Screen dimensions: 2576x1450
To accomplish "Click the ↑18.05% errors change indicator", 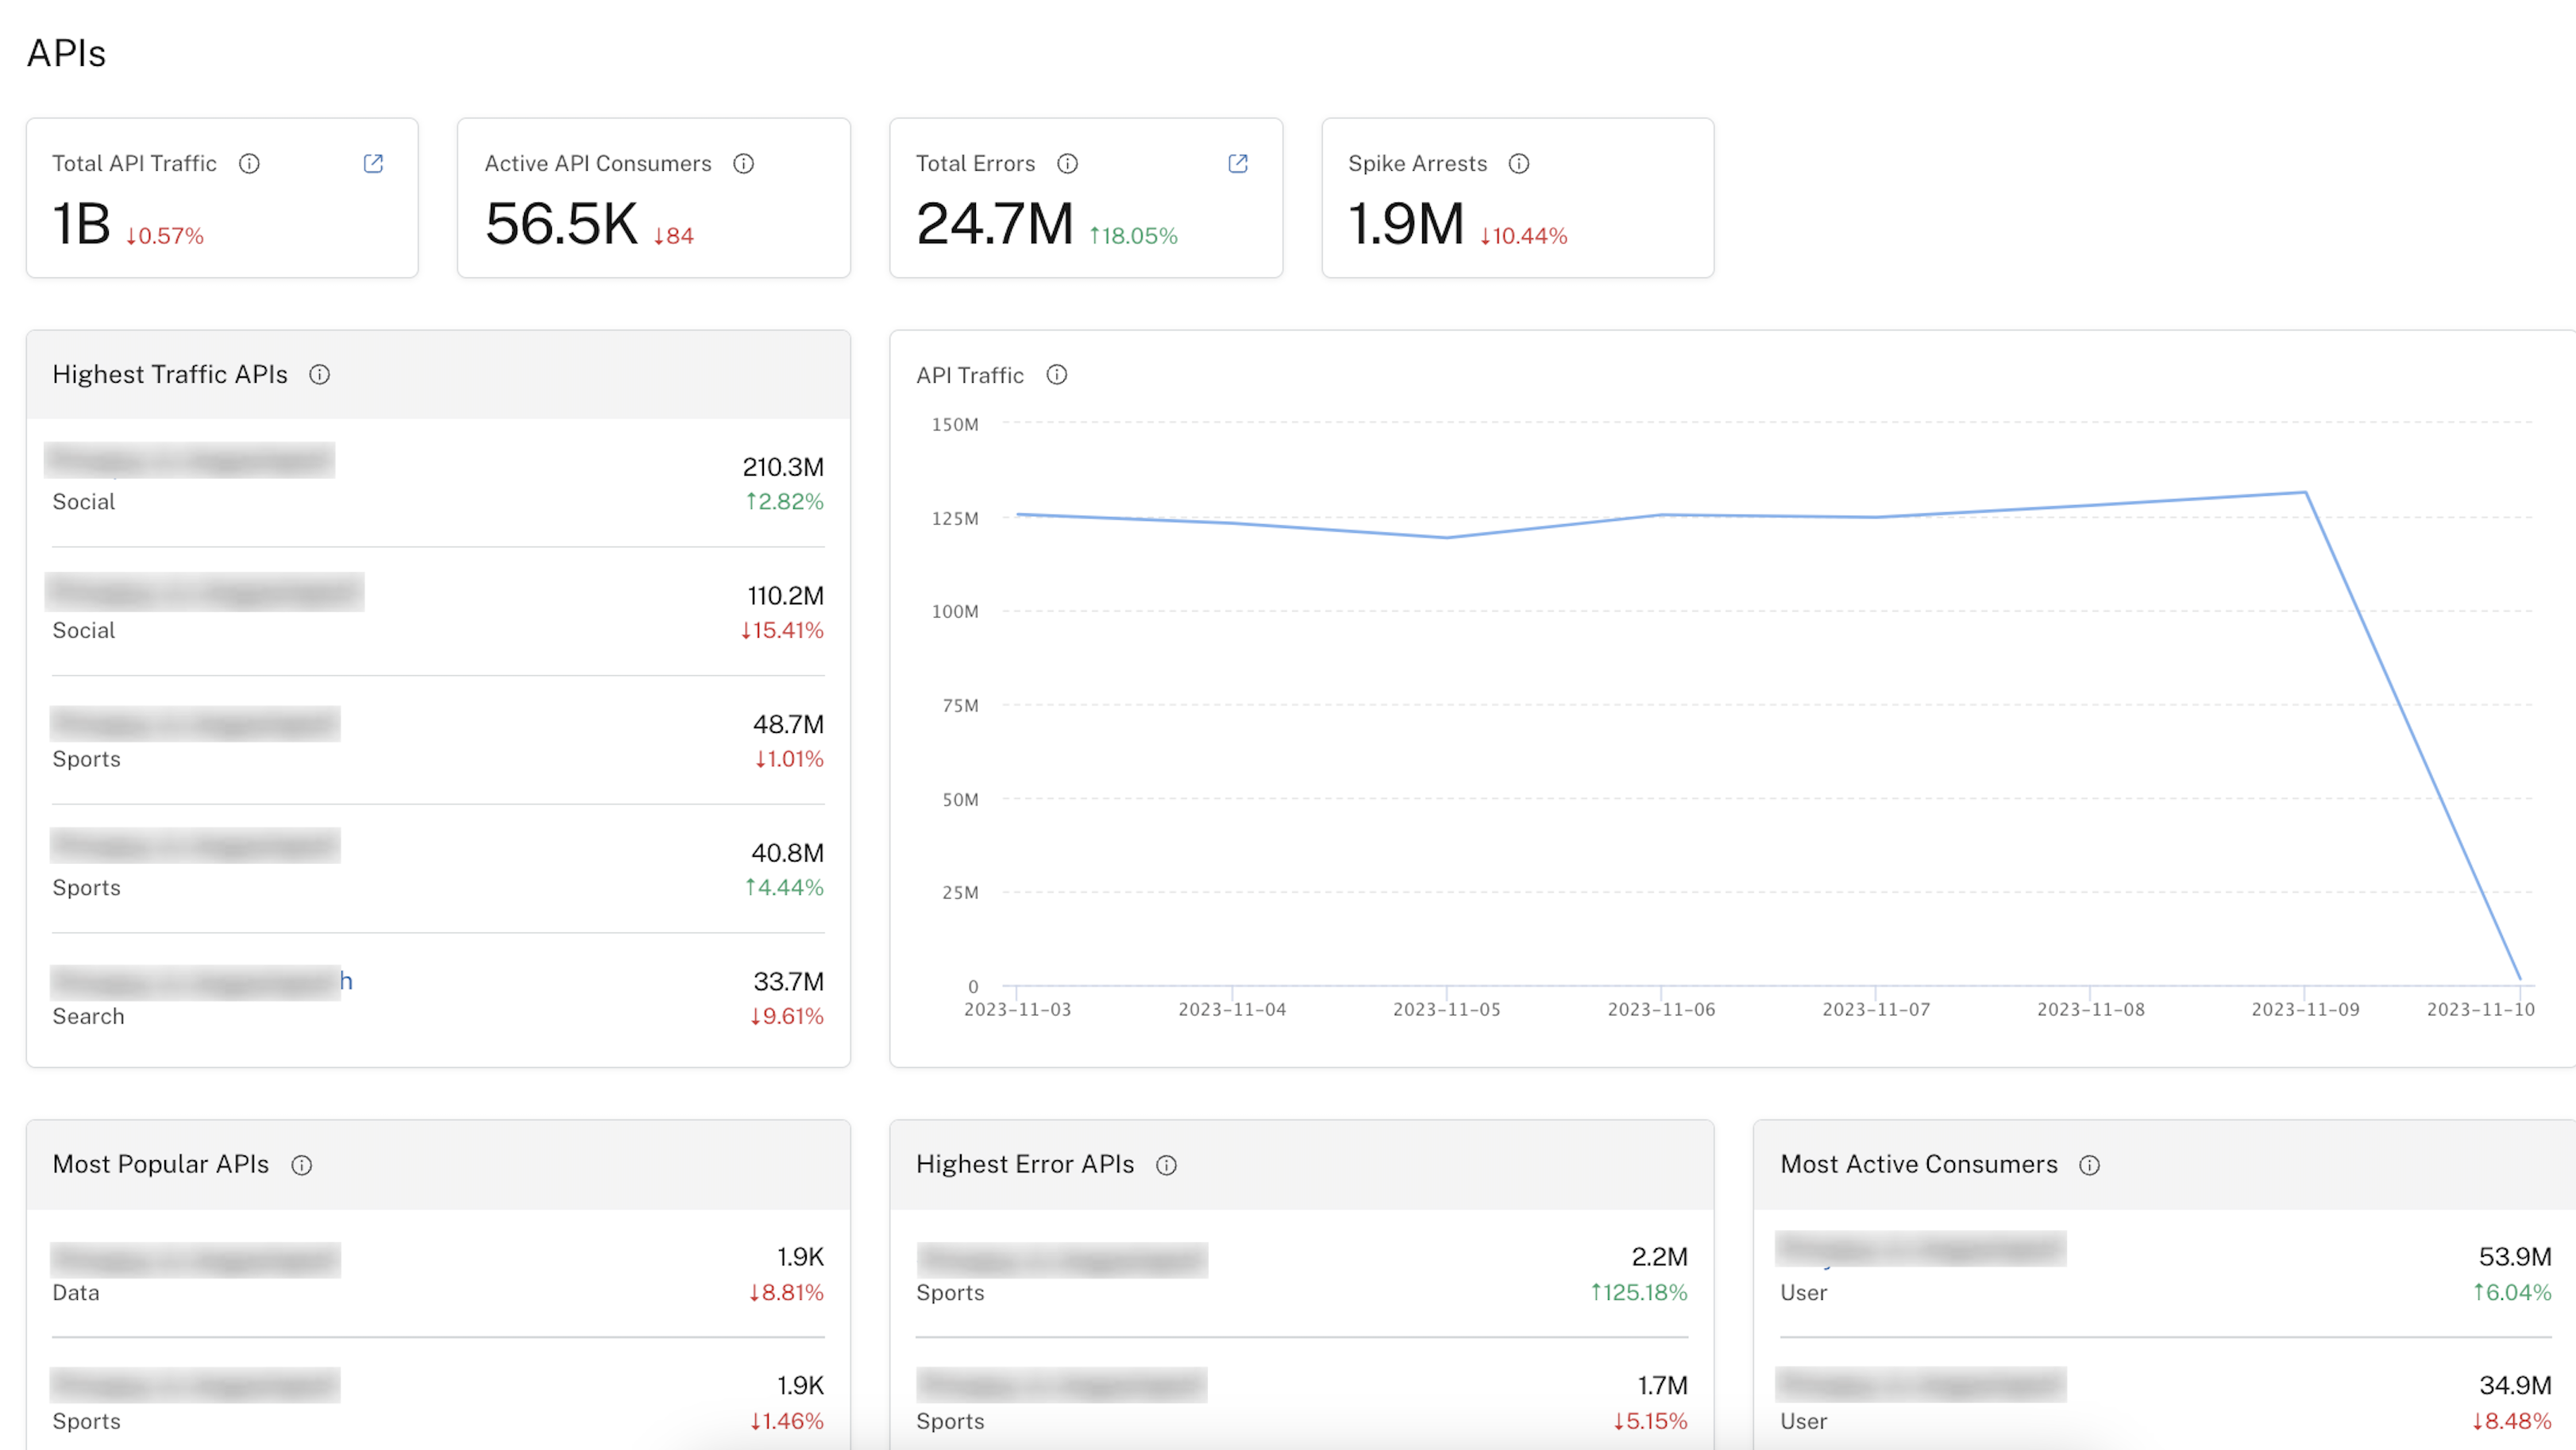I will tap(1133, 236).
